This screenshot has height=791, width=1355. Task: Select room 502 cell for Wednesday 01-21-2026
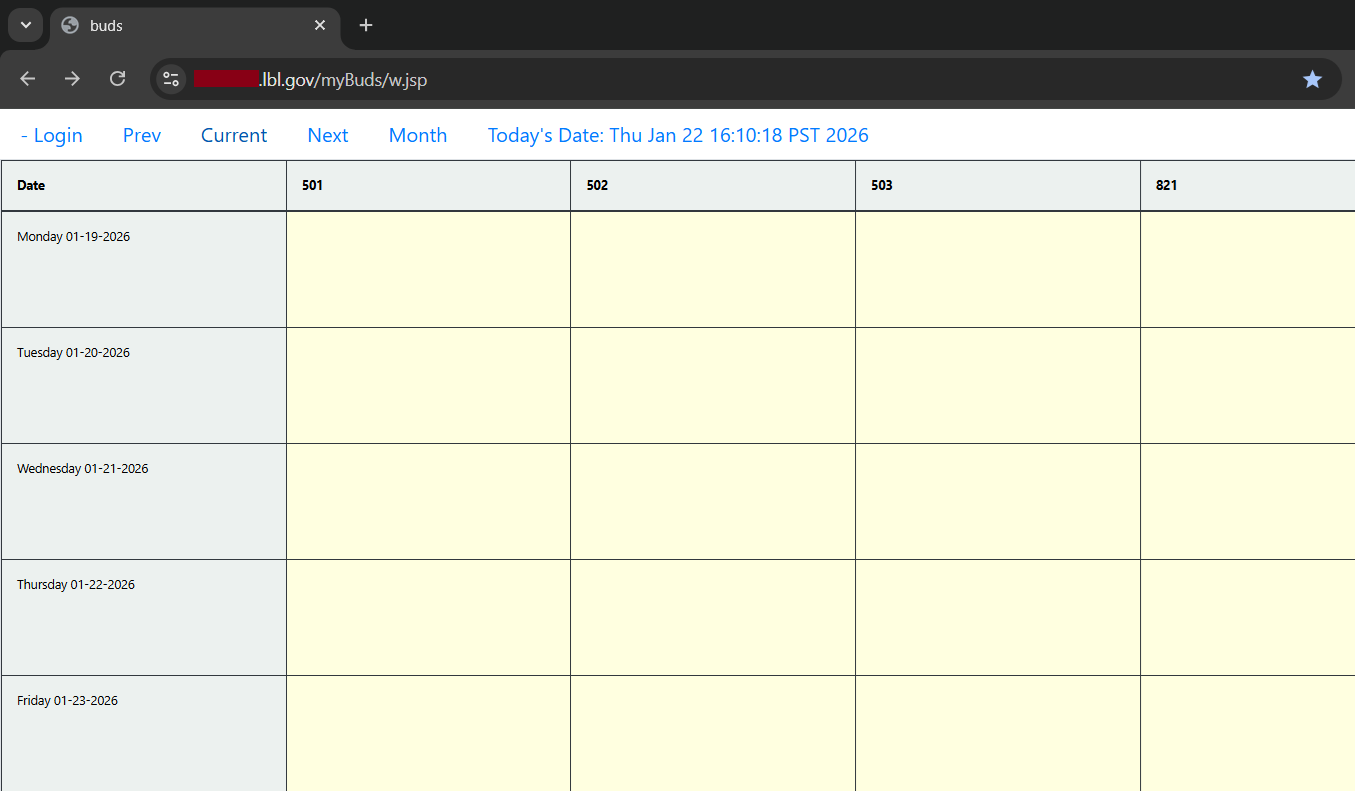(713, 501)
